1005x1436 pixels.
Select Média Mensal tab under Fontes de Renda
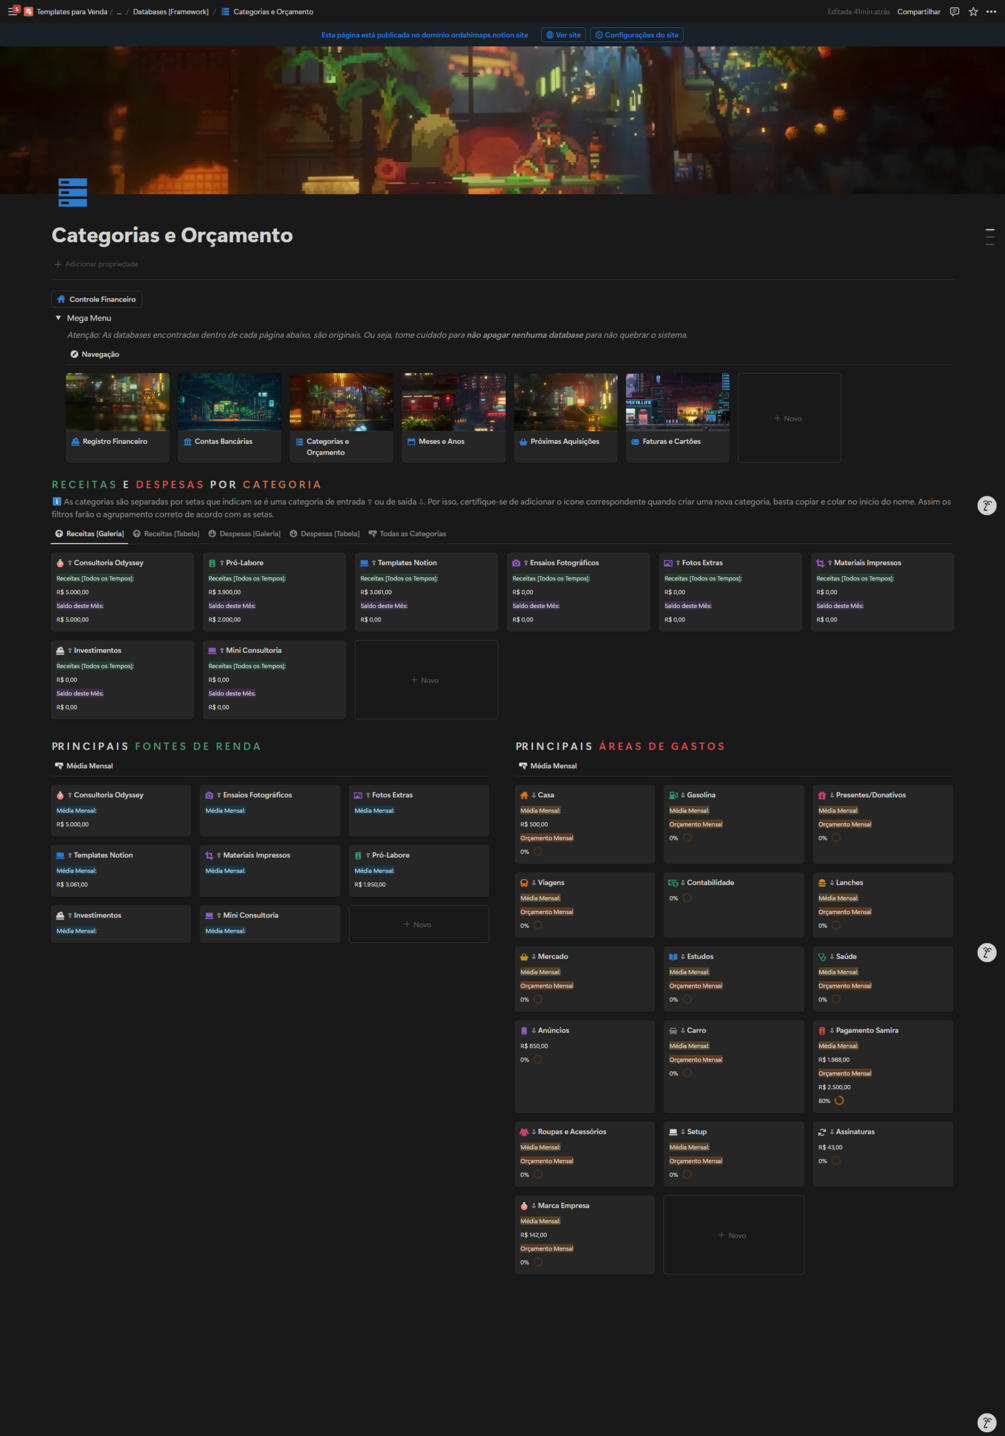pyautogui.click(x=84, y=766)
